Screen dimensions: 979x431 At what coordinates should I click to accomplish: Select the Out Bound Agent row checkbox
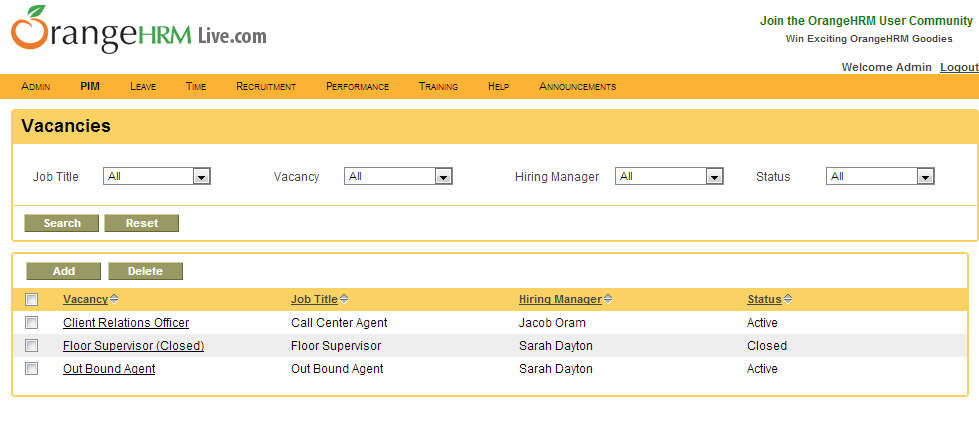click(31, 368)
